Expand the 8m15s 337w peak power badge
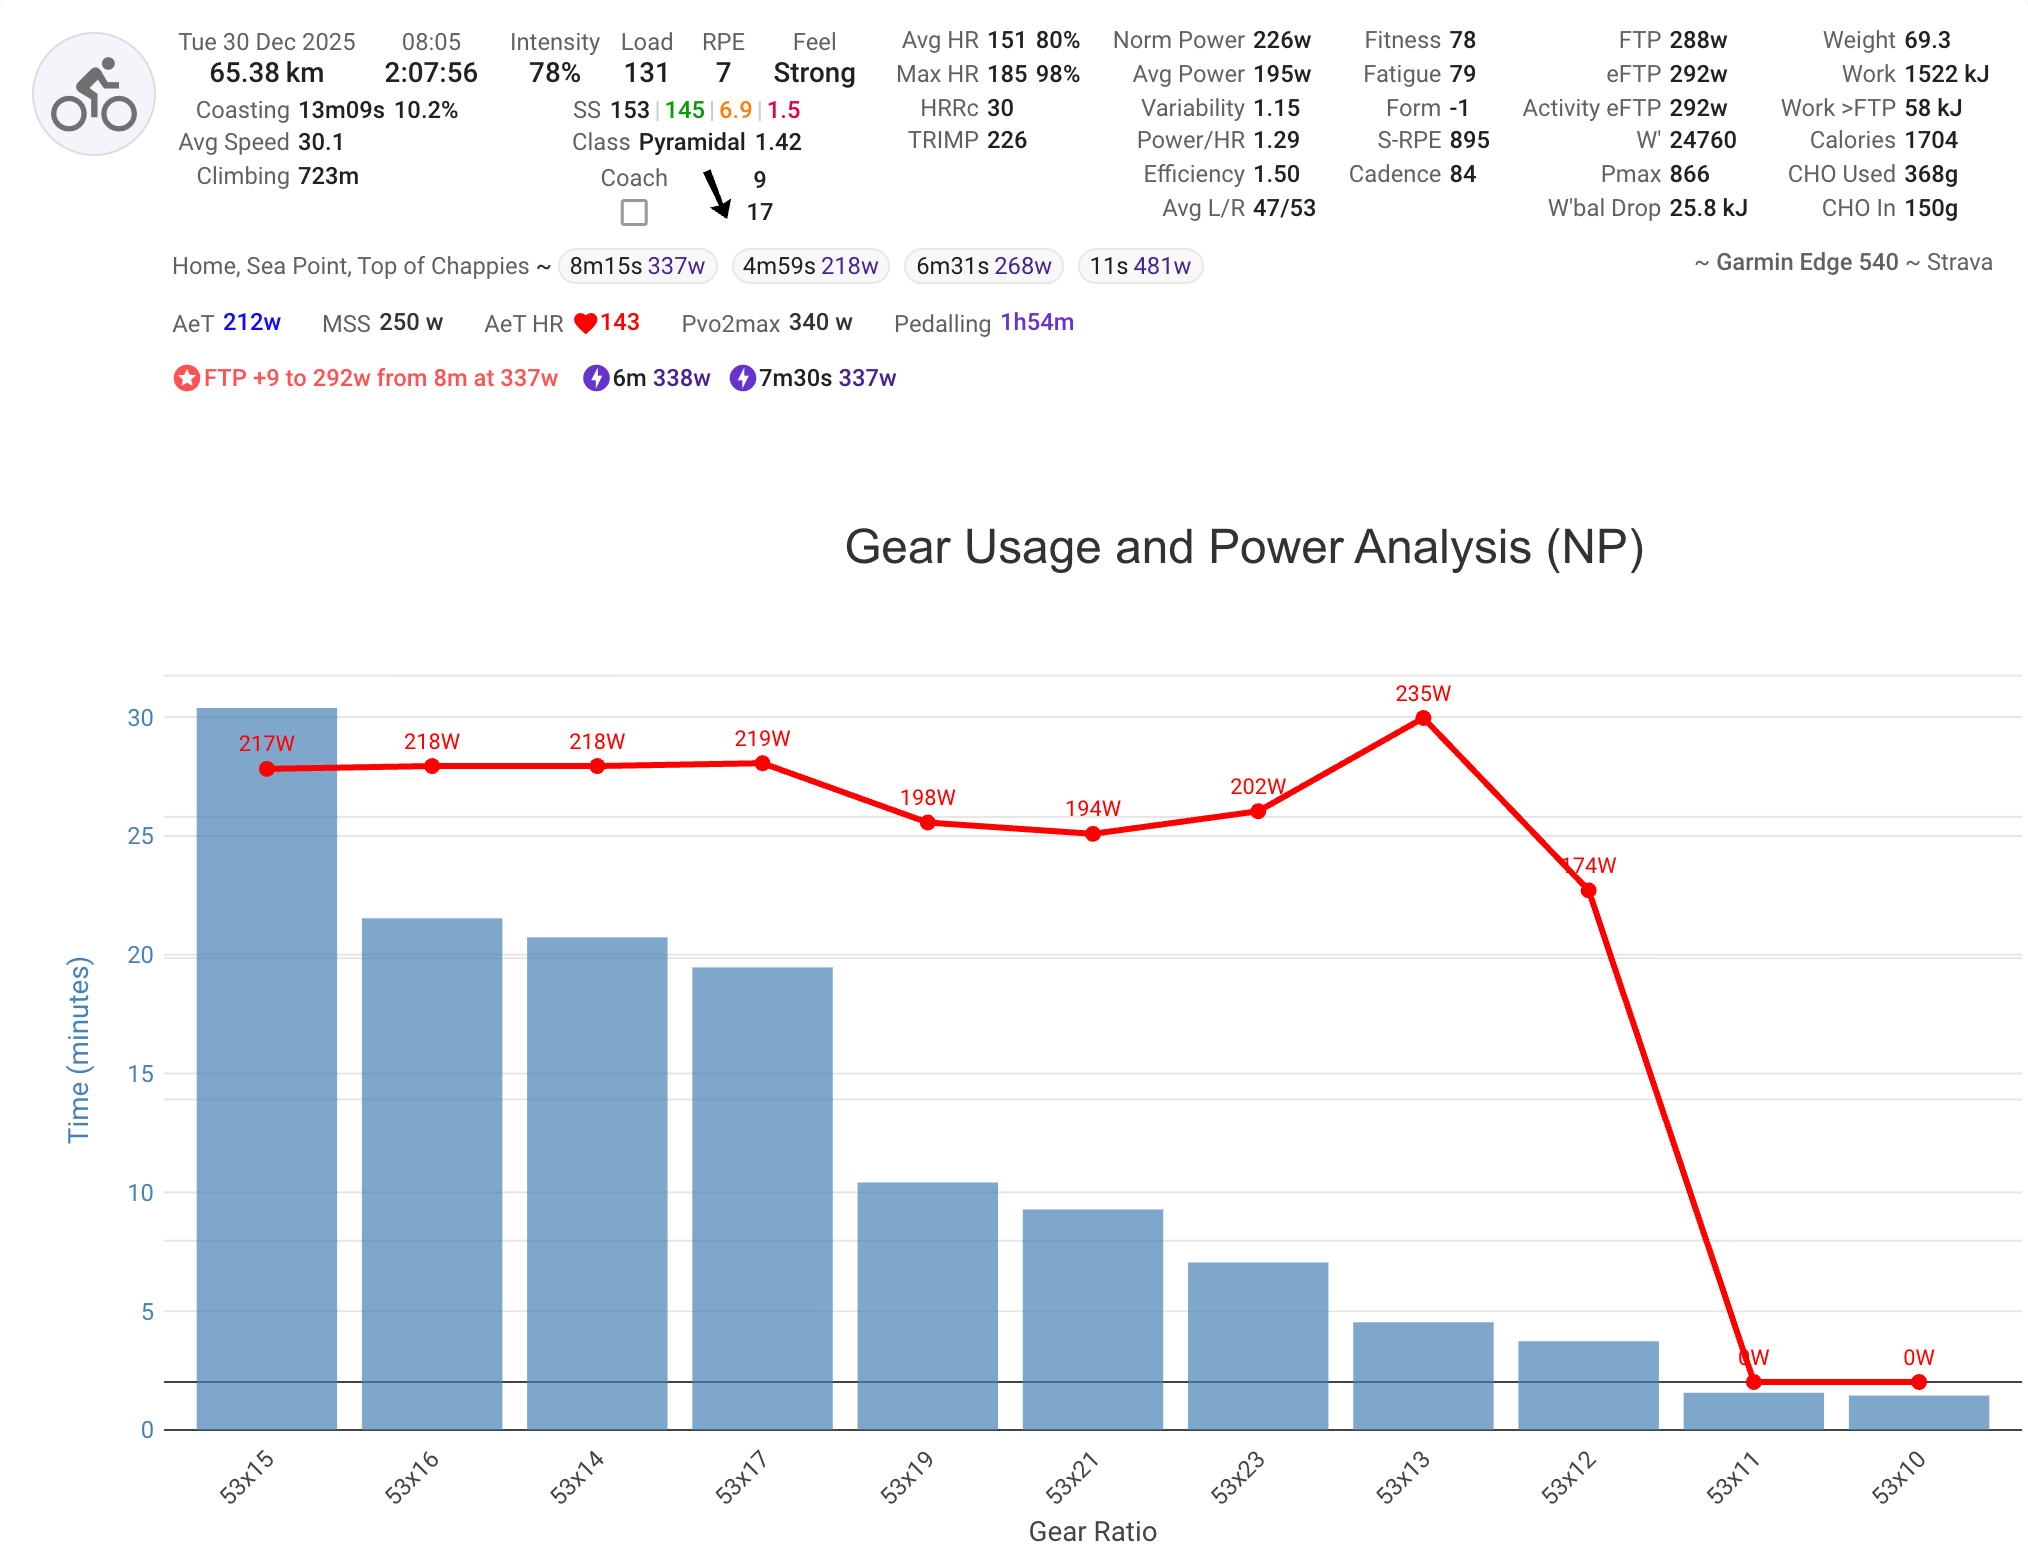Image resolution: width=2028 pixels, height=1566 pixels. [x=637, y=266]
